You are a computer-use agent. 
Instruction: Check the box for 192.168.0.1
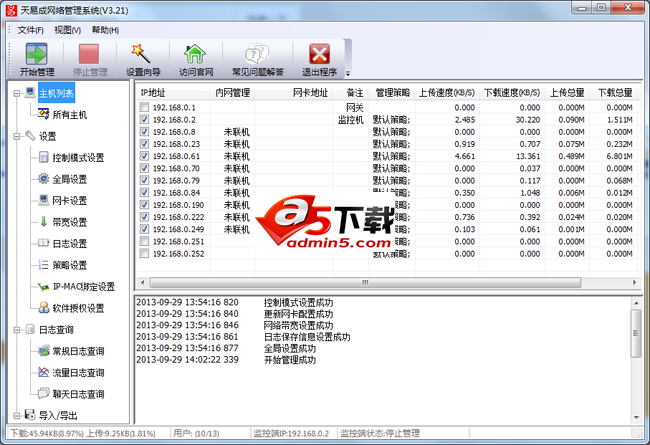[144, 107]
